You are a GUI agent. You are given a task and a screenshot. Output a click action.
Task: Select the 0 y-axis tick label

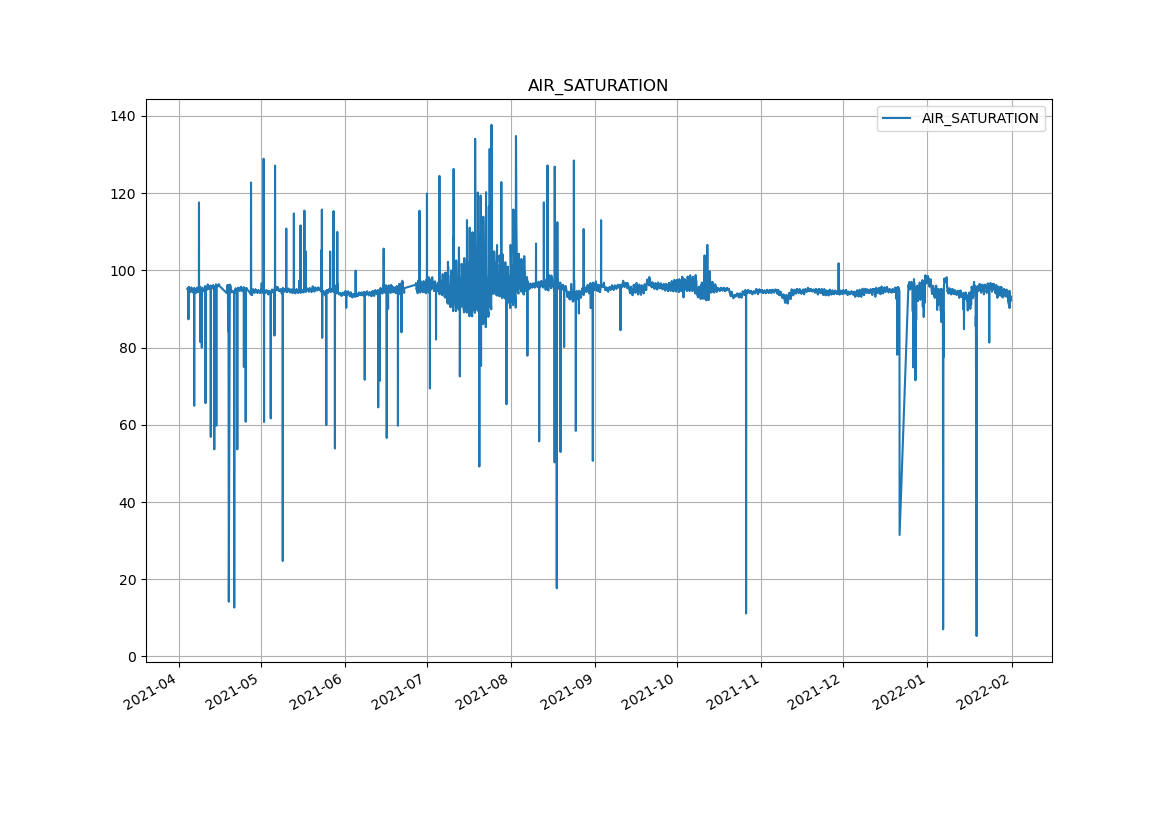point(131,657)
